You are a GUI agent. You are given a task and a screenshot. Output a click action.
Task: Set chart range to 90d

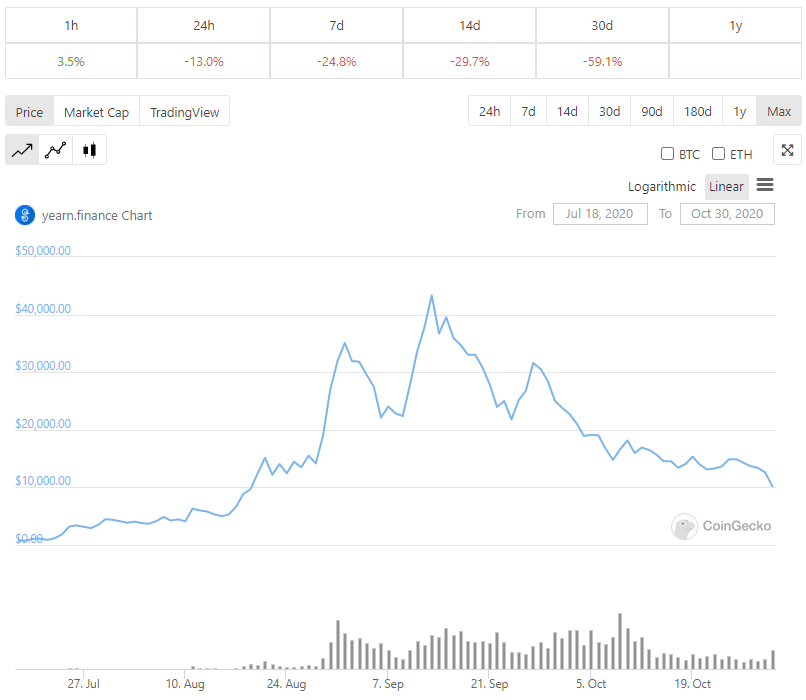coord(651,111)
